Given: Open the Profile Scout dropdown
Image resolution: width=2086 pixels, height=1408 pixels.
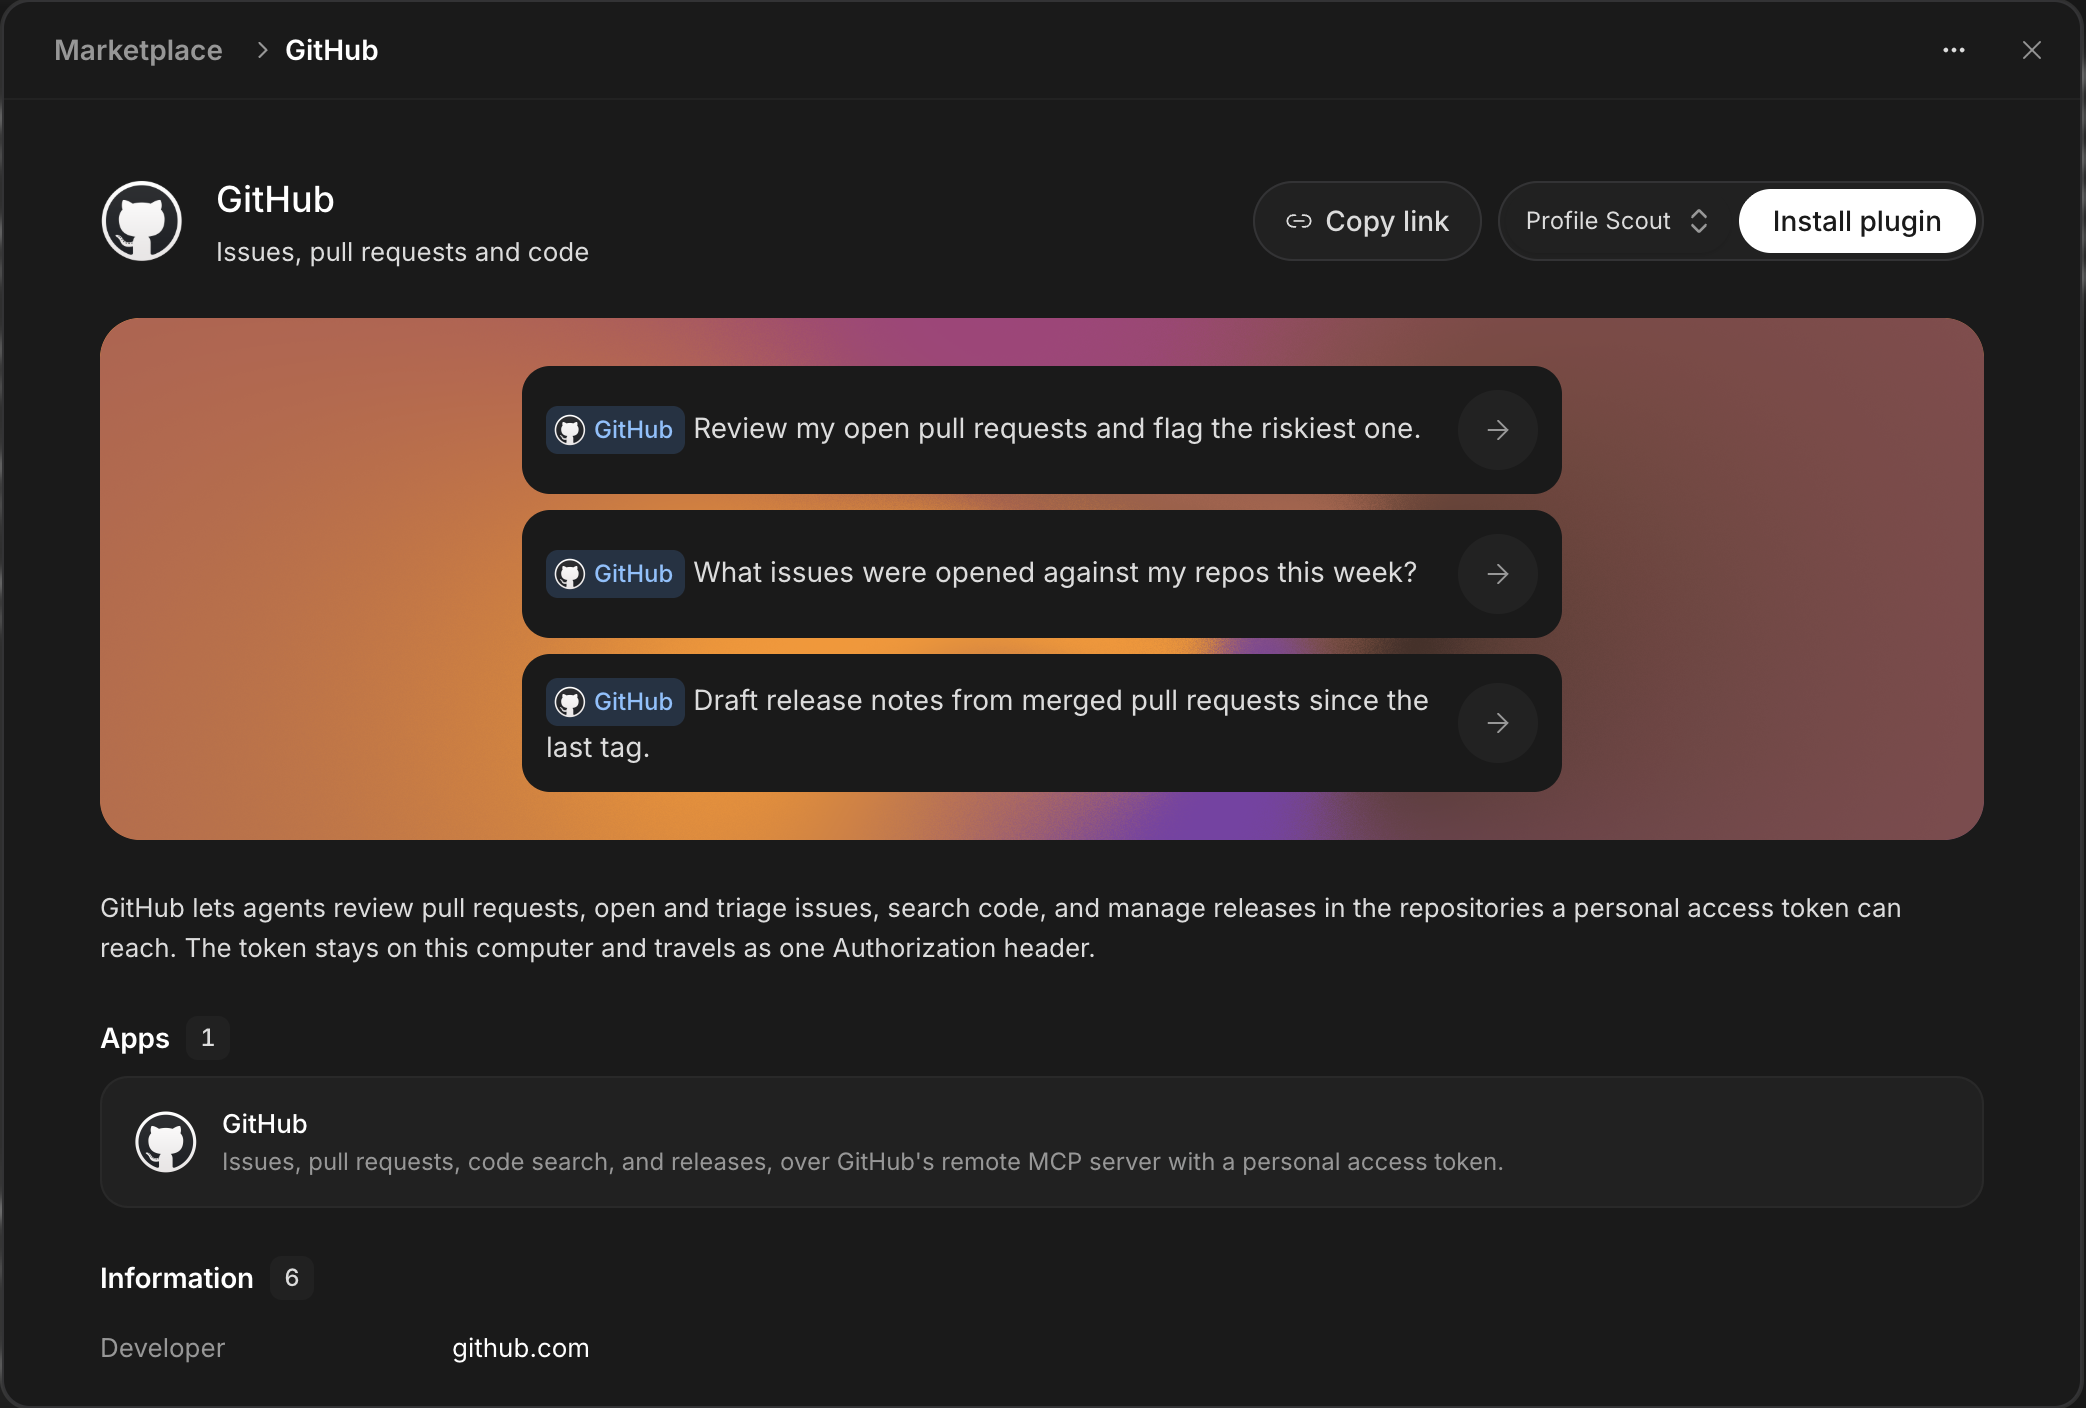Looking at the screenshot, I should point(1617,221).
